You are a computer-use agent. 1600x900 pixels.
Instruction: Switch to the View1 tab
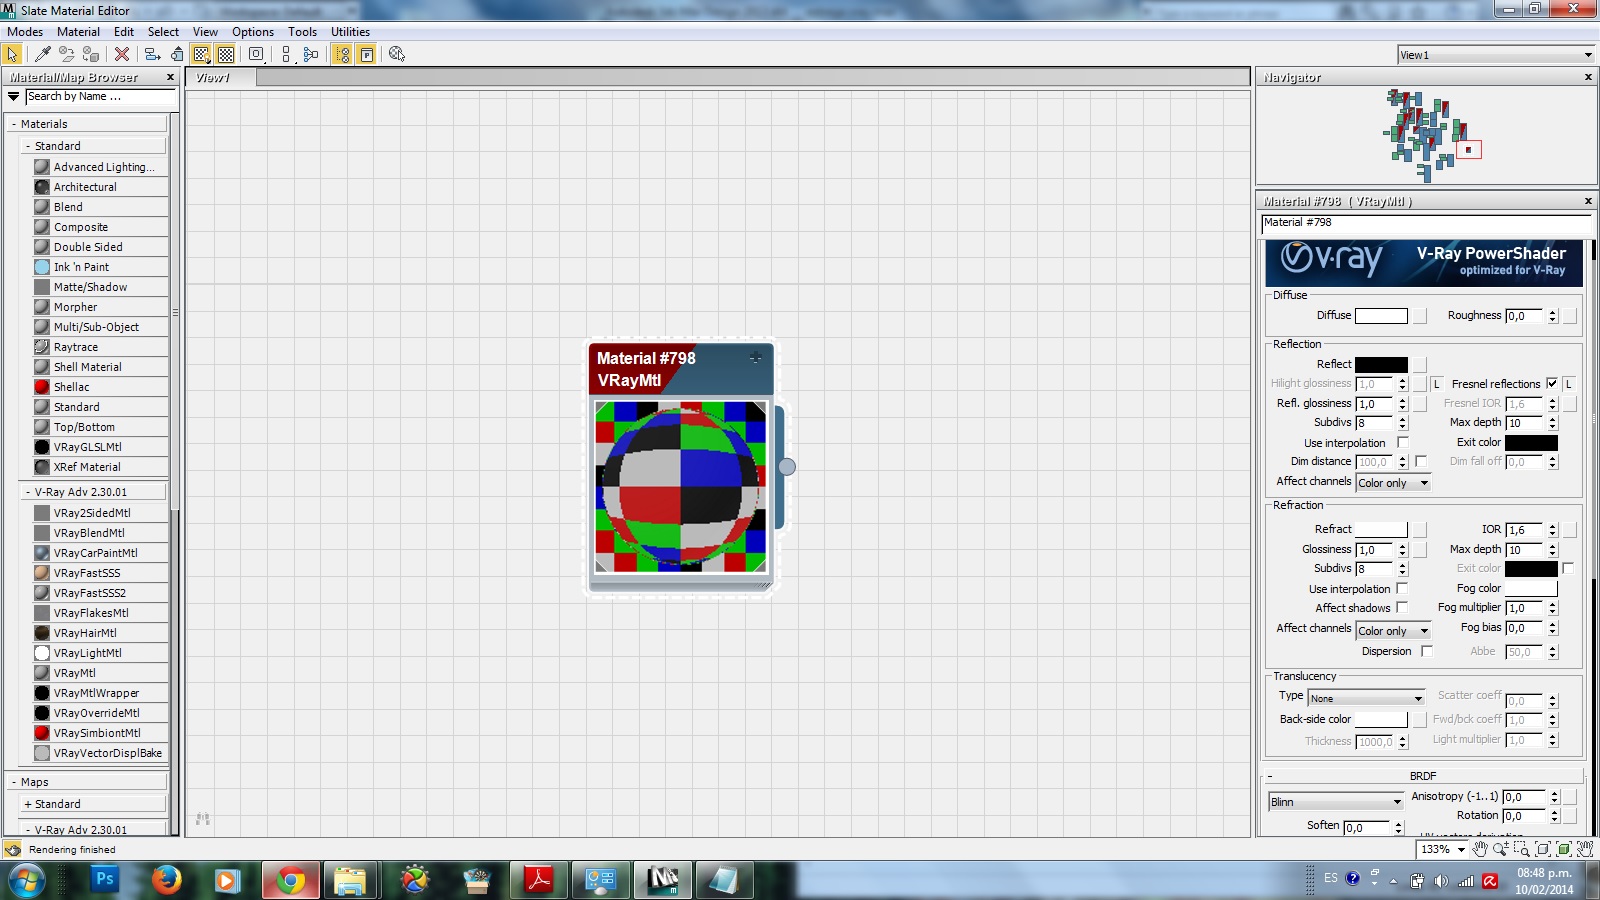220,78
